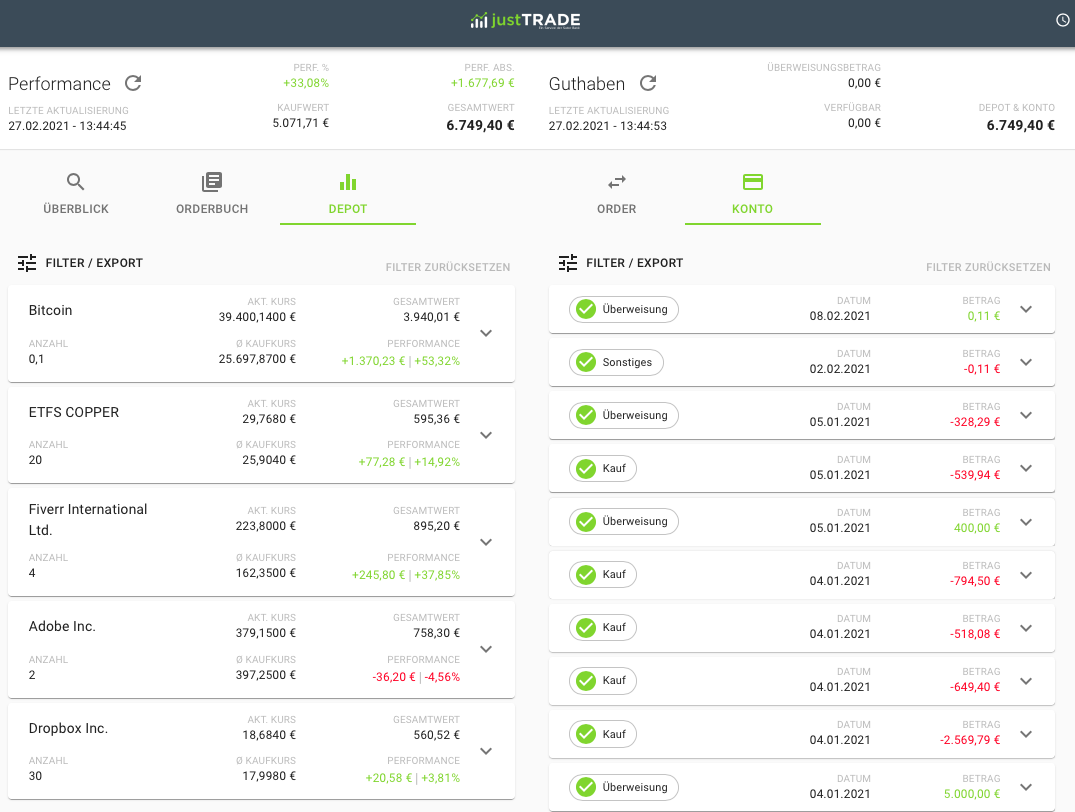Click the Depot & Konto total value
1075x812 pixels.
(1020, 126)
